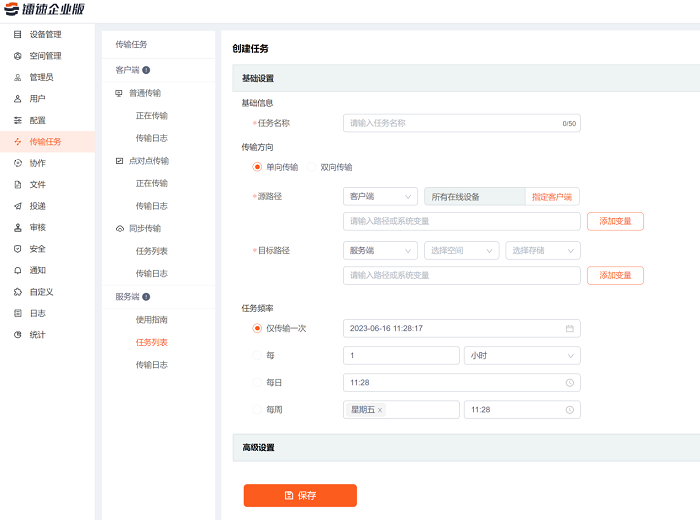Click calendar icon in the date field

[569, 328]
